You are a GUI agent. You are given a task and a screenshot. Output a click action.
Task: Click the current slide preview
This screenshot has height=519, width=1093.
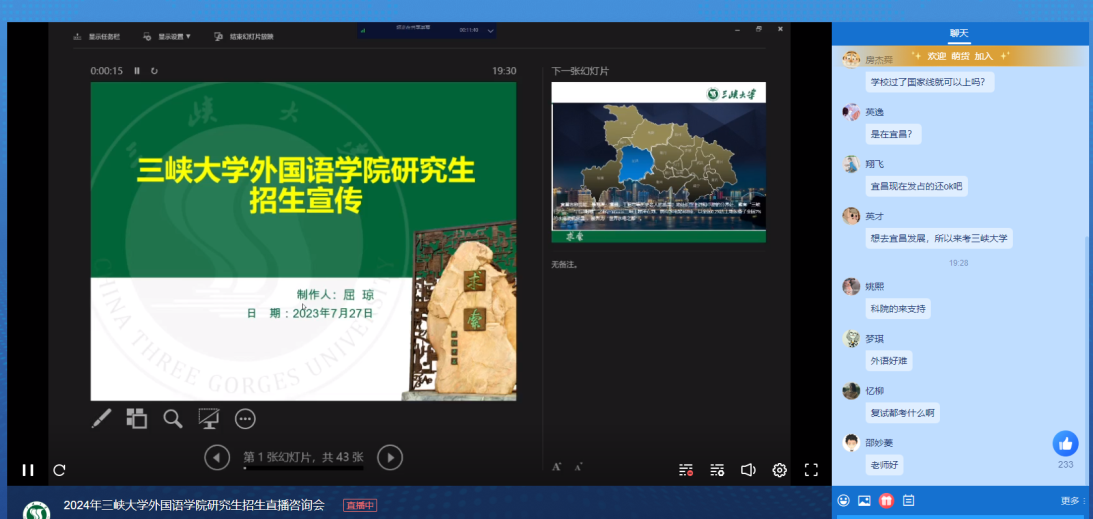tap(303, 241)
